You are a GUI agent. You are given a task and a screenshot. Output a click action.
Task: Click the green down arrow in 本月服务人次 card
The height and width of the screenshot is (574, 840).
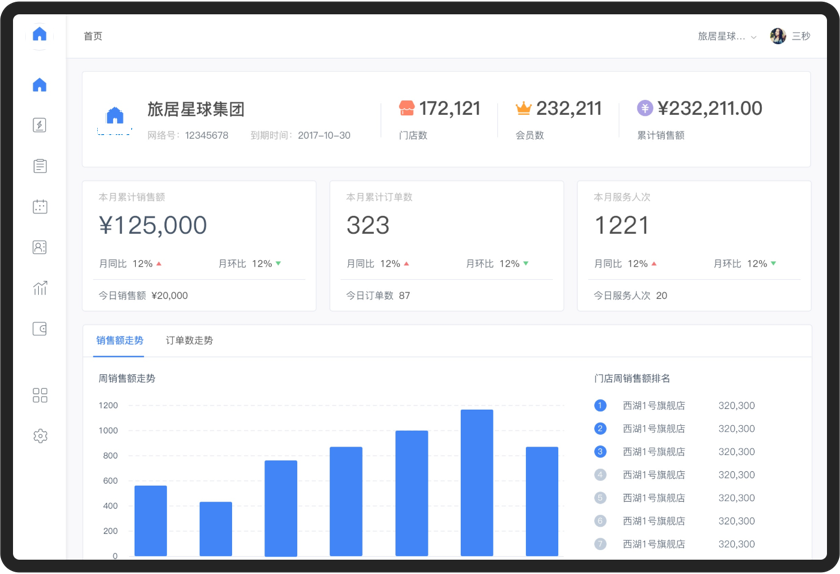[x=773, y=264]
